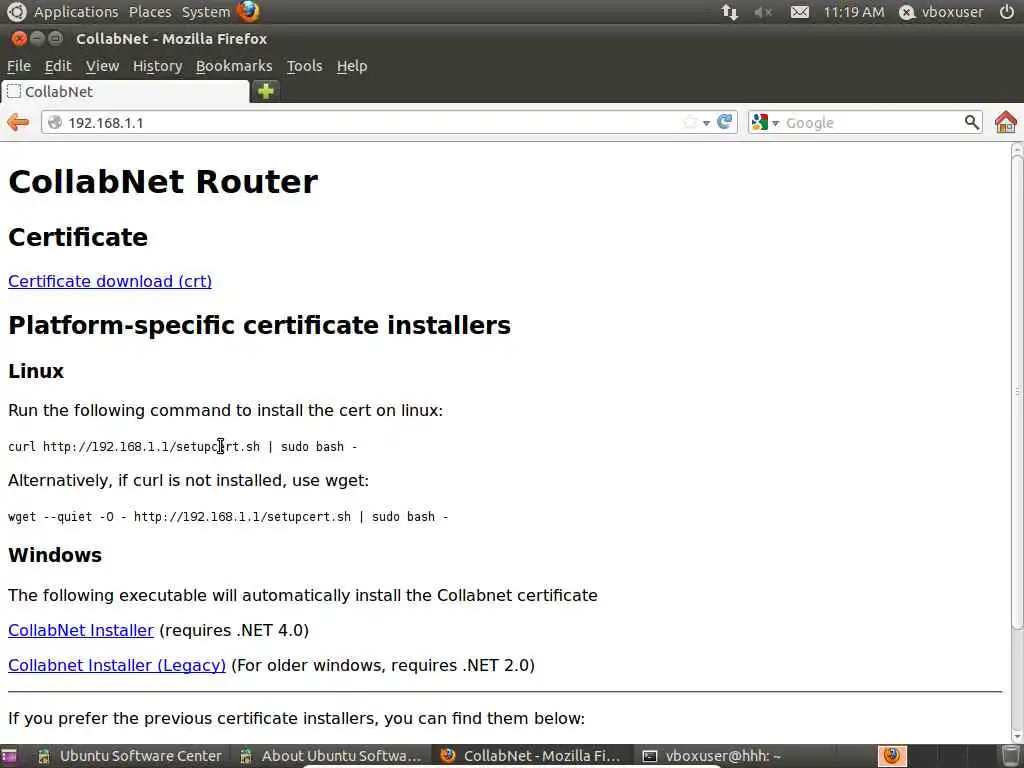Click the Collabnet Installer (Legacy) link
The width and height of the screenshot is (1024, 768).
tap(117, 665)
